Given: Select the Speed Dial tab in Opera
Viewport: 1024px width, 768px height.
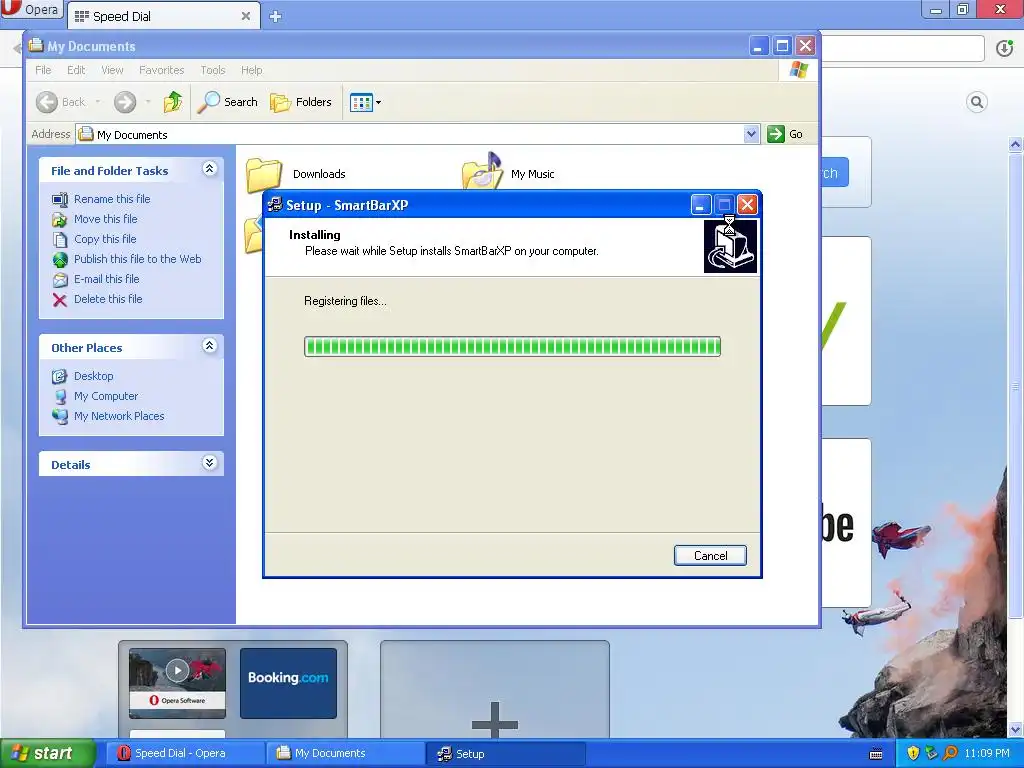Looking at the screenshot, I should click(x=163, y=16).
